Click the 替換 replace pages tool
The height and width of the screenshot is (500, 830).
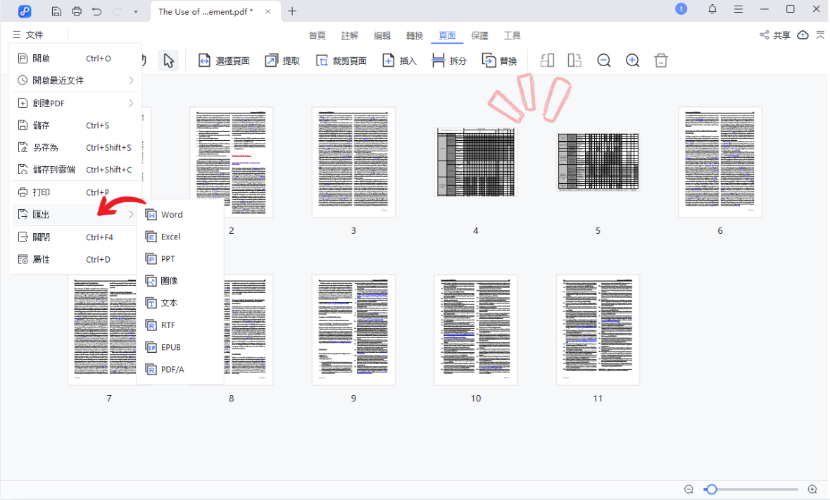(499, 61)
